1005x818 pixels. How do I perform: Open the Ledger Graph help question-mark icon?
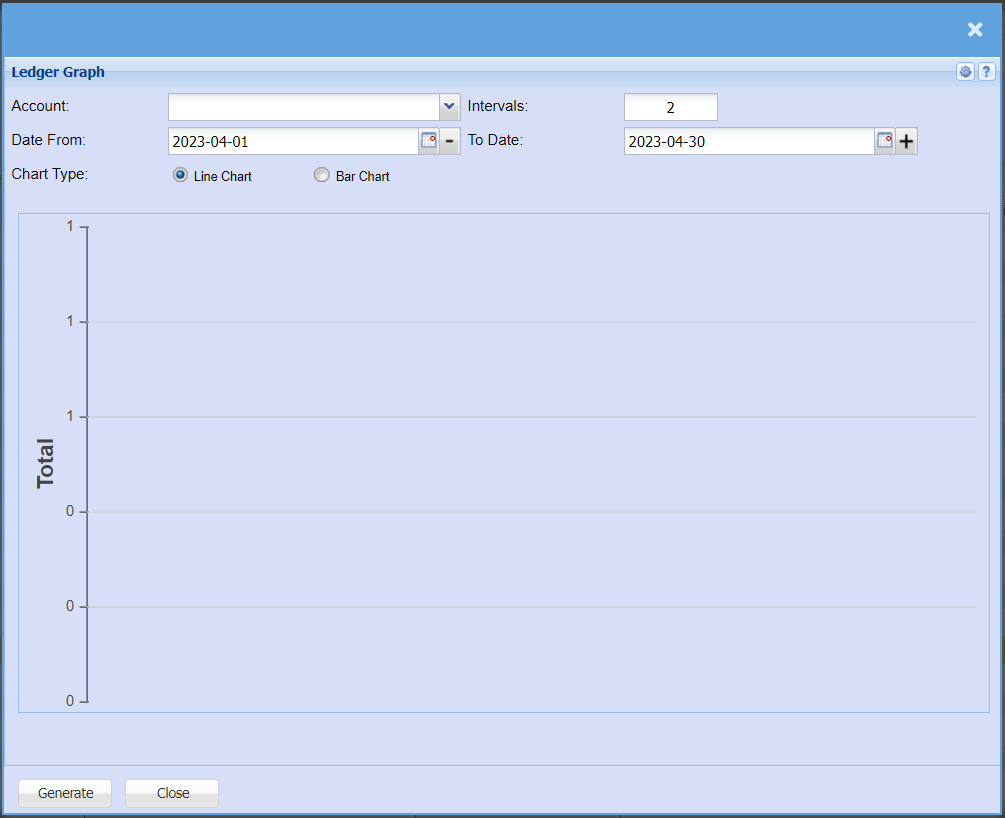pyautogui.click(x=986, y=71)
